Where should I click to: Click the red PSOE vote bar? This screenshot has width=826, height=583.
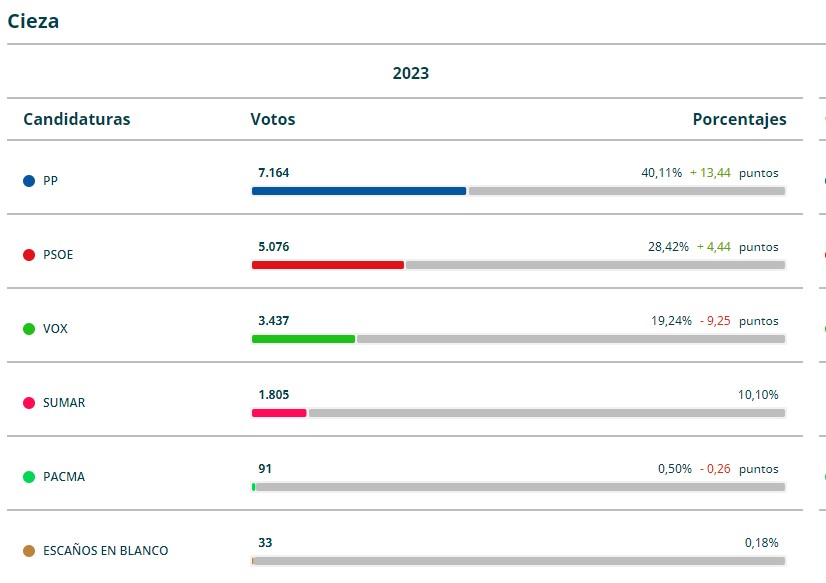point(327,265)
